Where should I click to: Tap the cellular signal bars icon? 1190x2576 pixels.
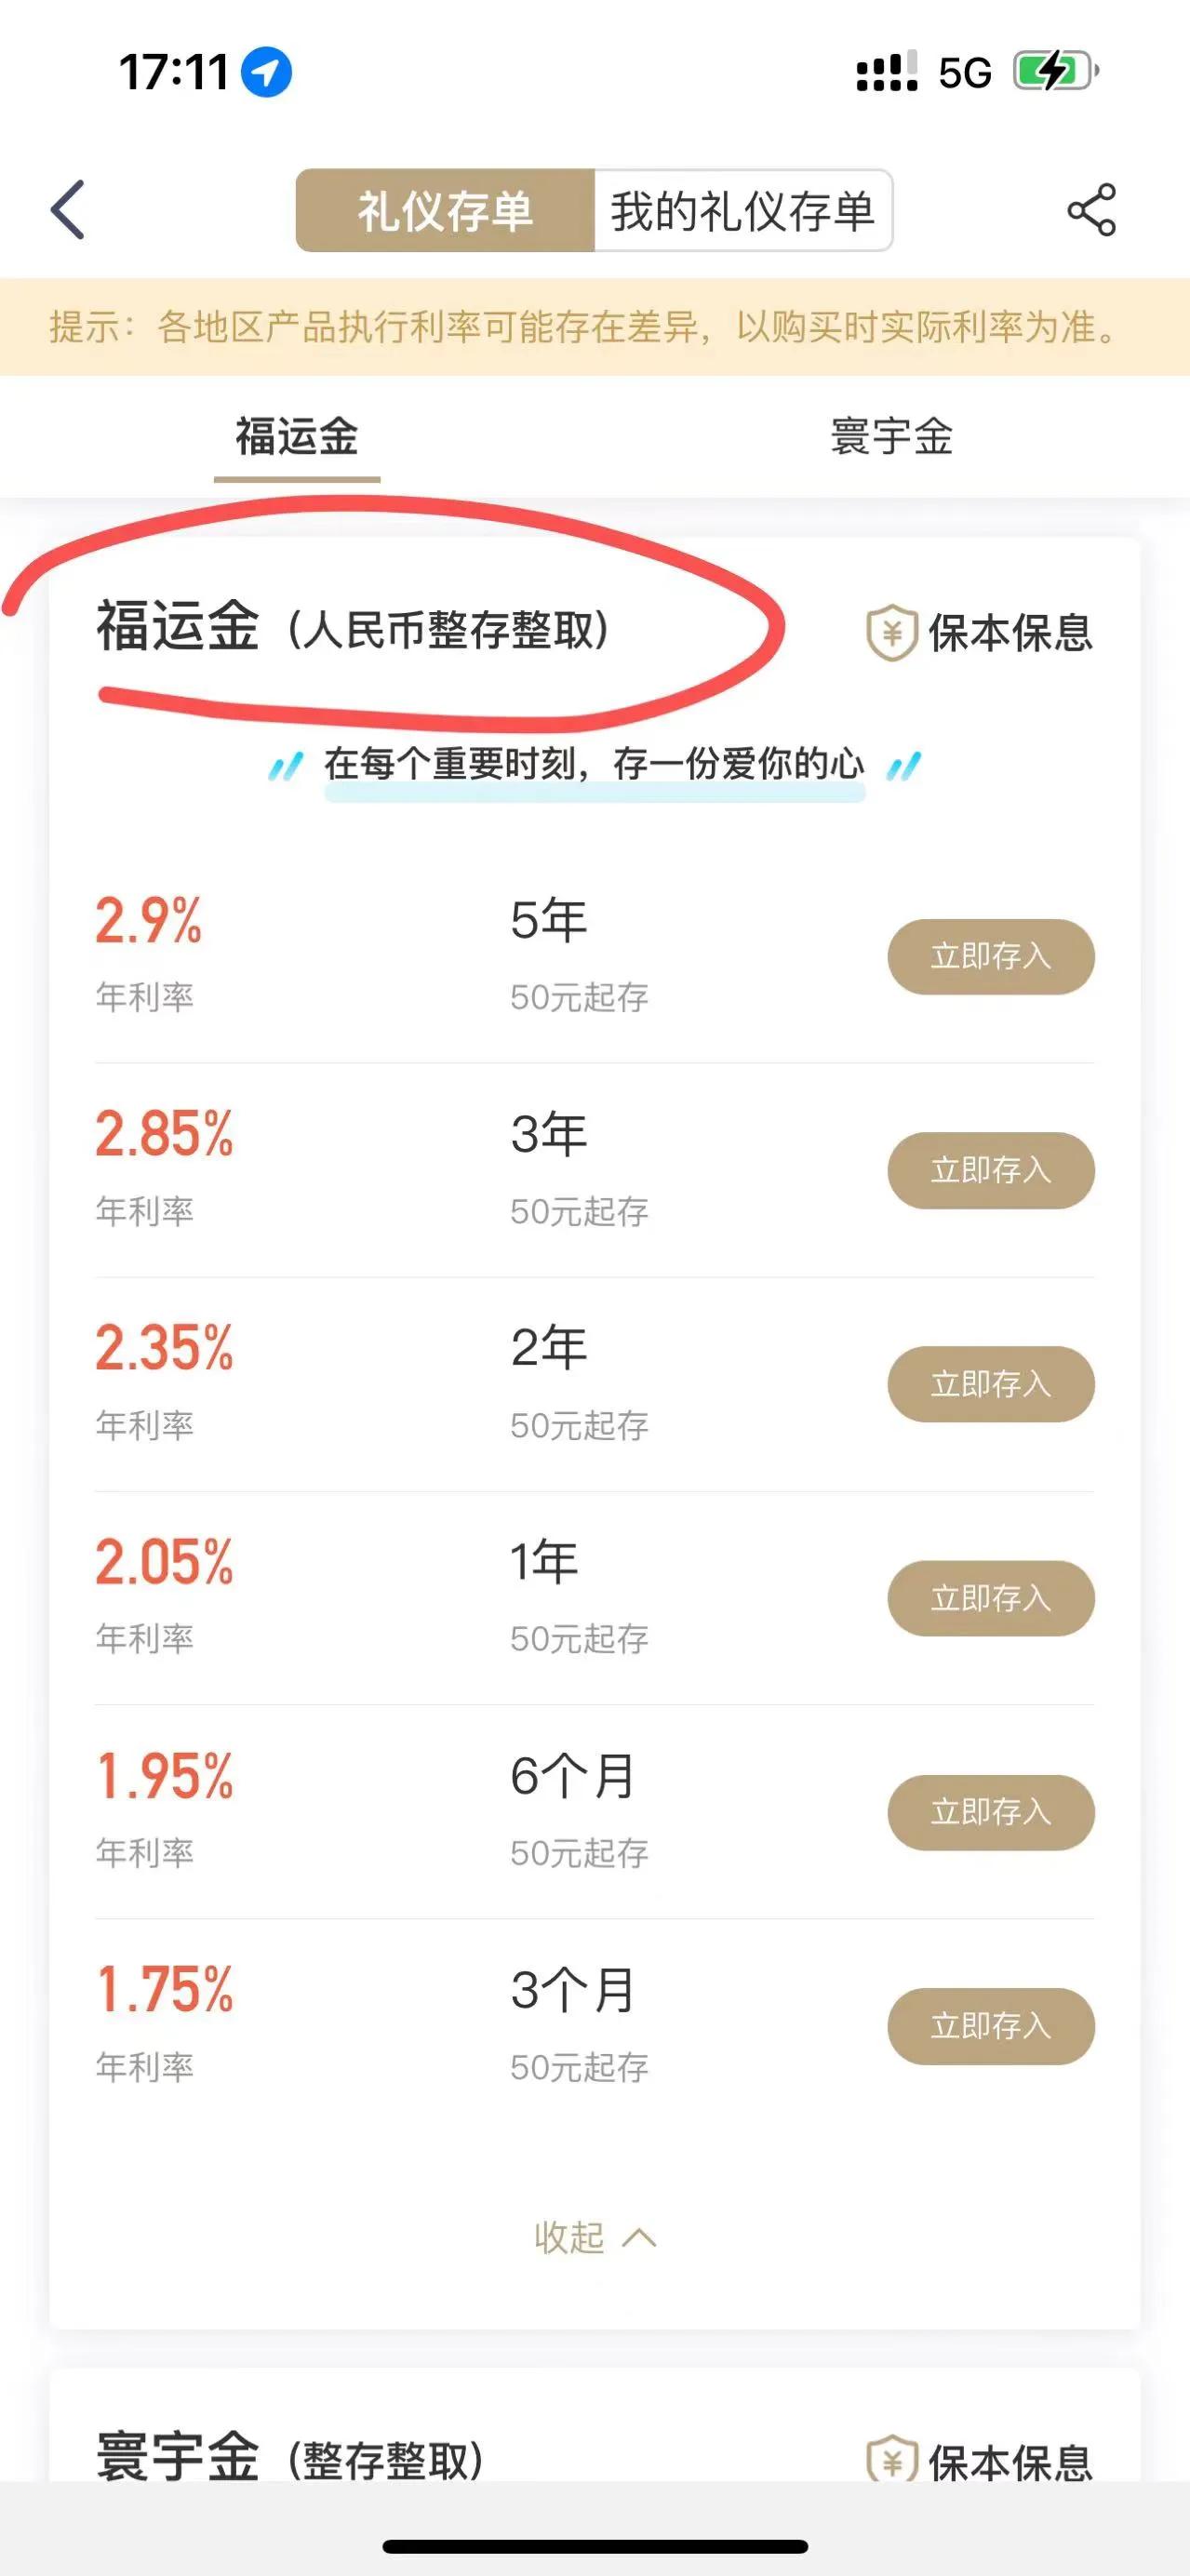[887, 72]
